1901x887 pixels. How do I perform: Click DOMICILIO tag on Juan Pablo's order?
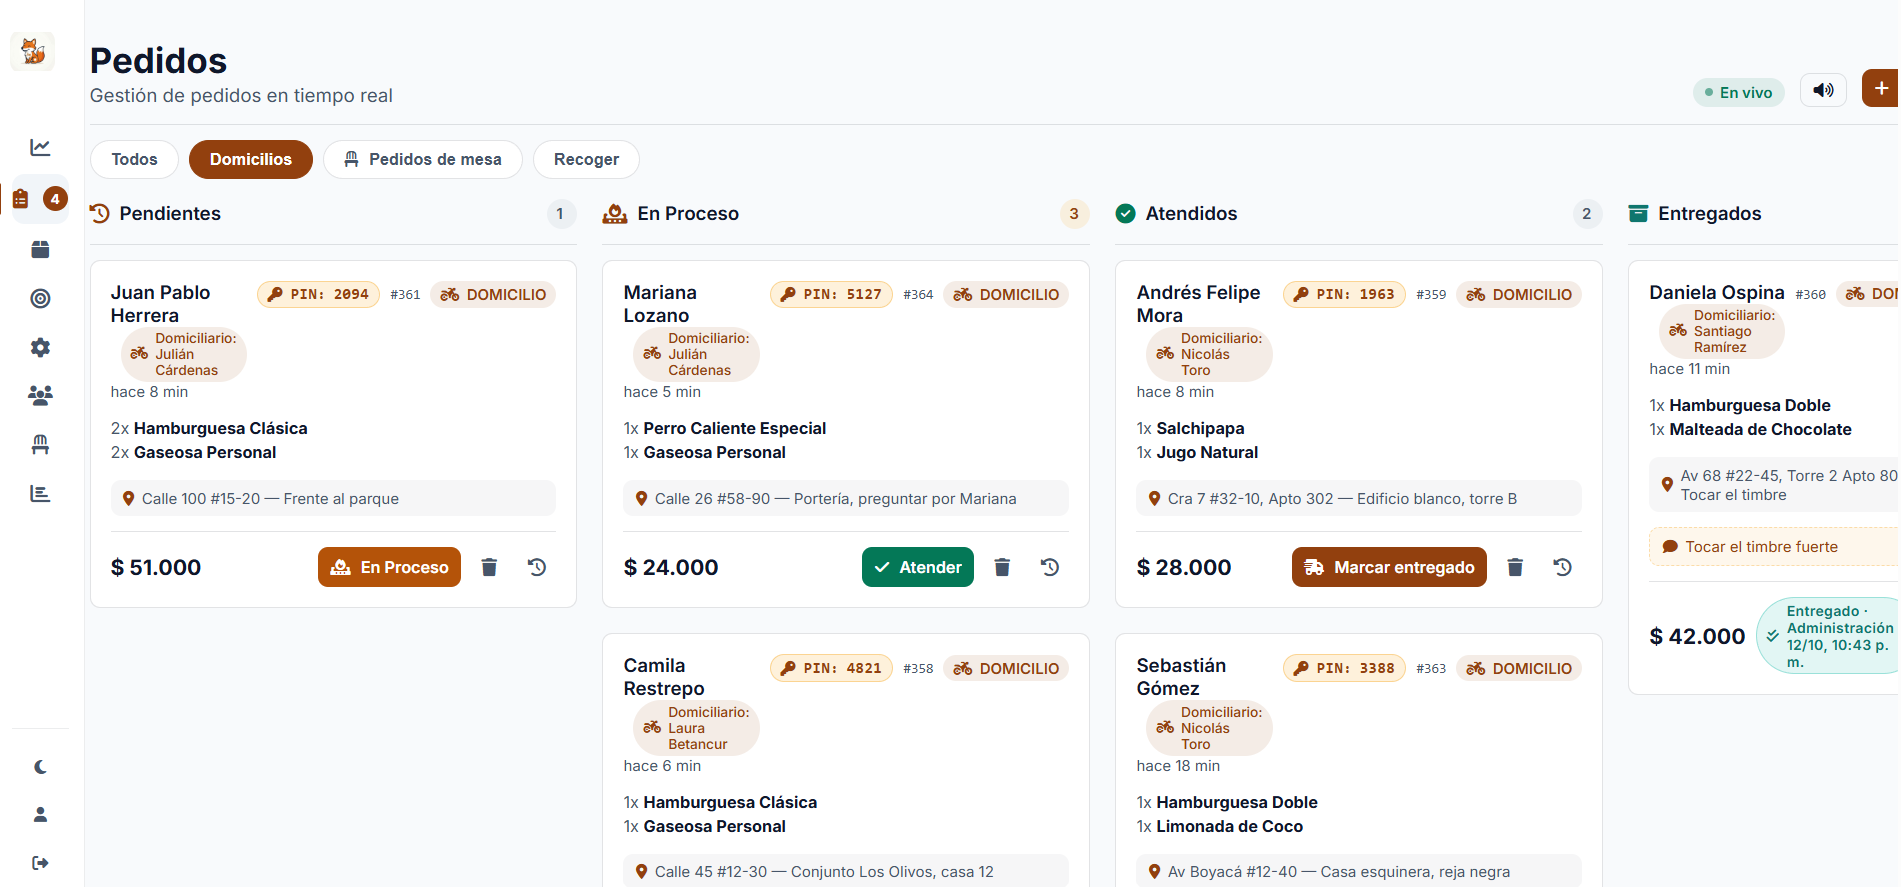click(x=493, y=294)
